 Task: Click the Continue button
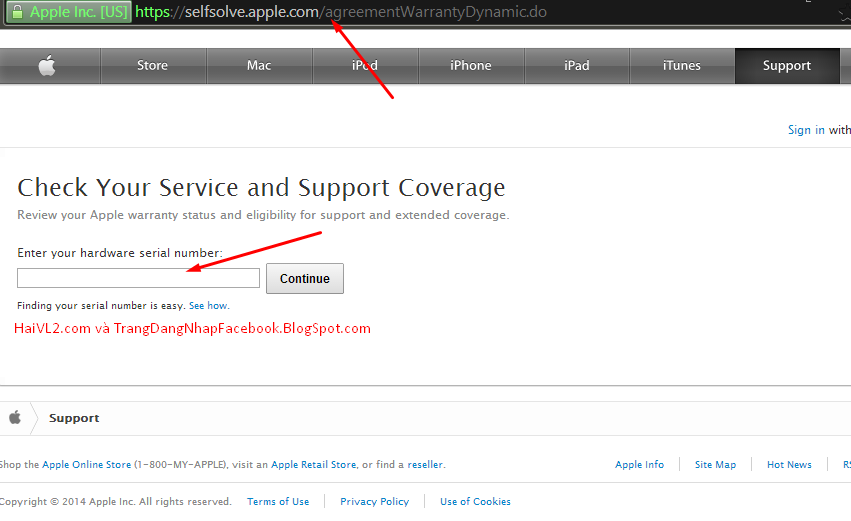[304, 278]
